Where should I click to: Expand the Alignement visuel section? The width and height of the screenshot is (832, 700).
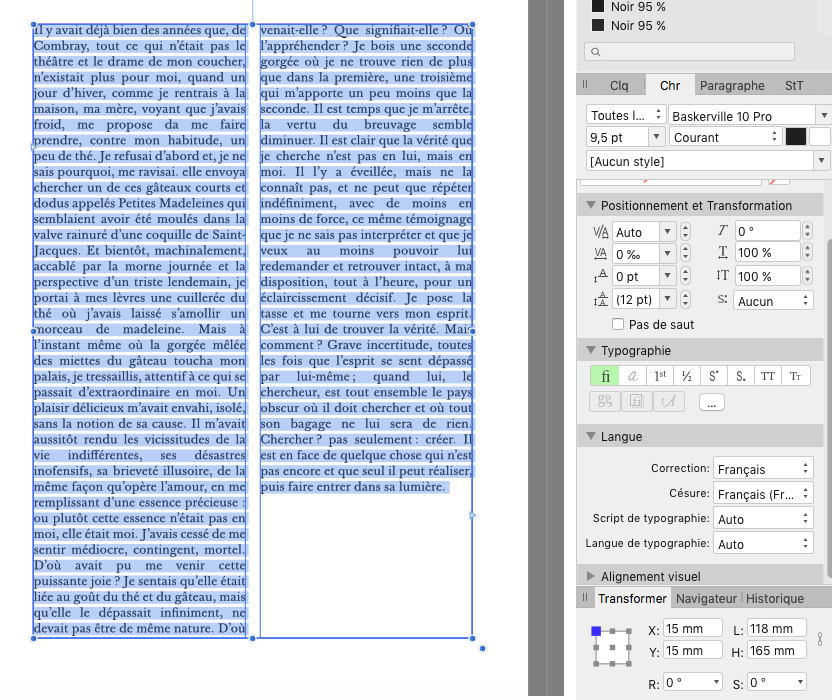click(x=591, y=576)
